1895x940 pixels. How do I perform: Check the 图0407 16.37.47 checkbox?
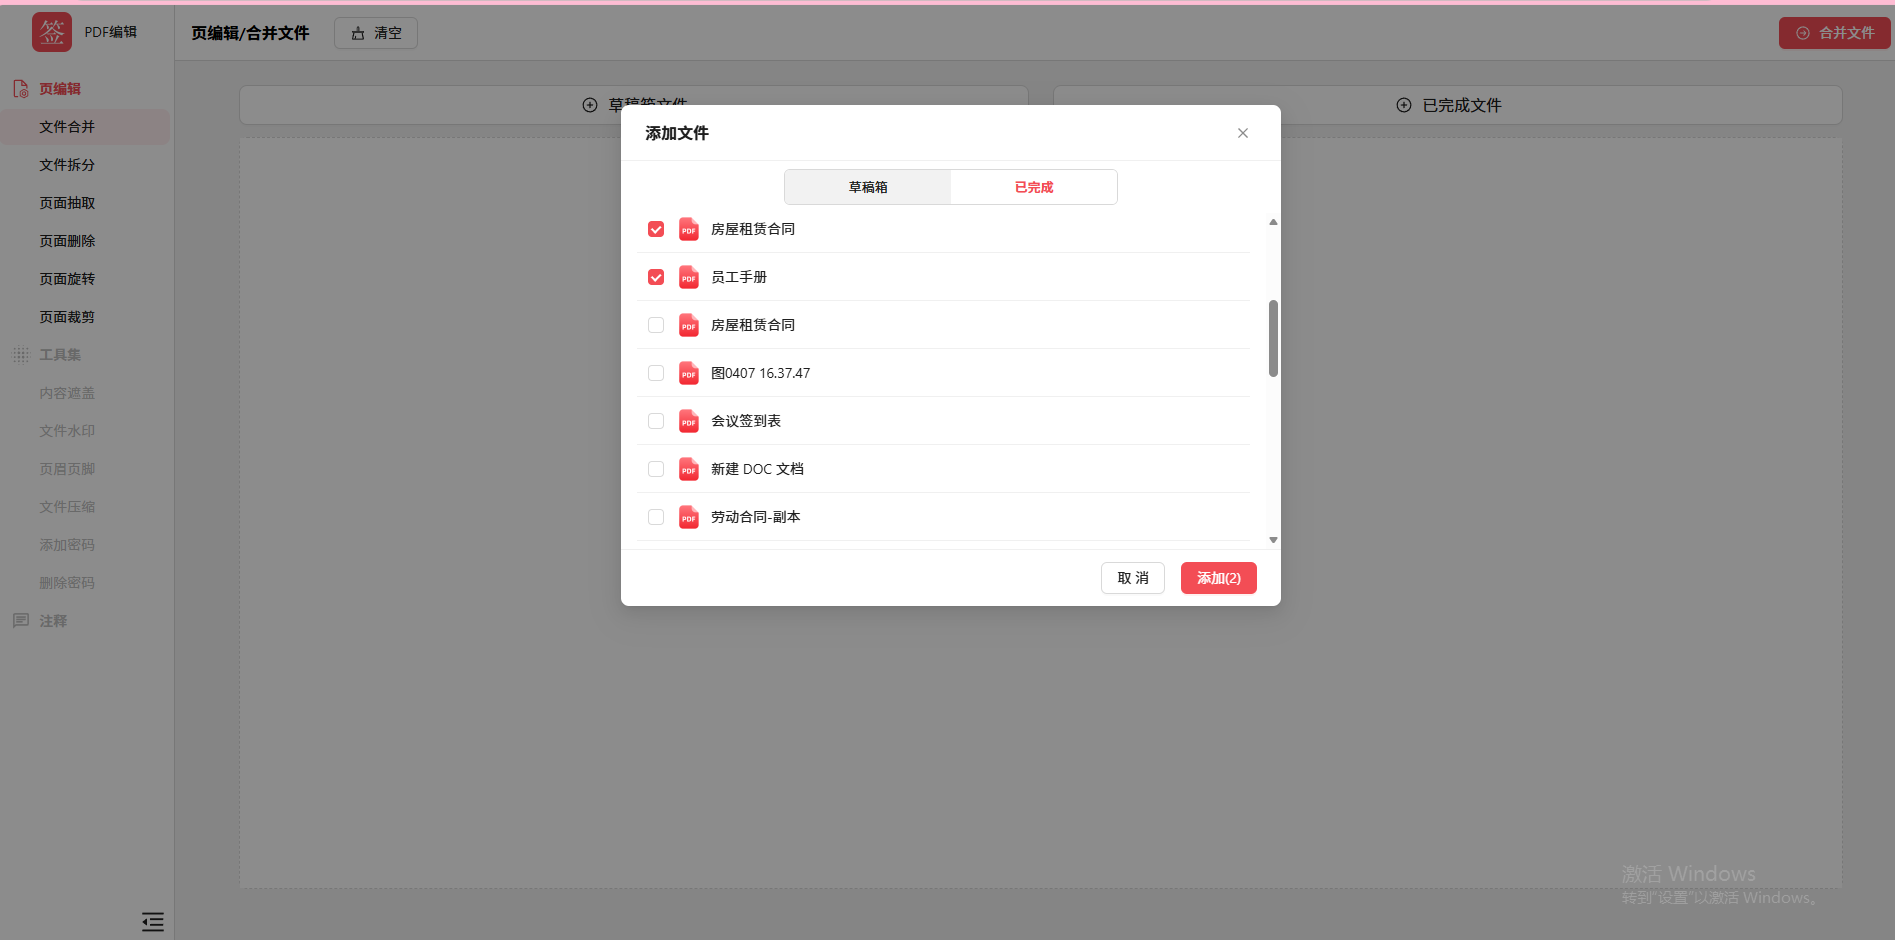point(656,373)
